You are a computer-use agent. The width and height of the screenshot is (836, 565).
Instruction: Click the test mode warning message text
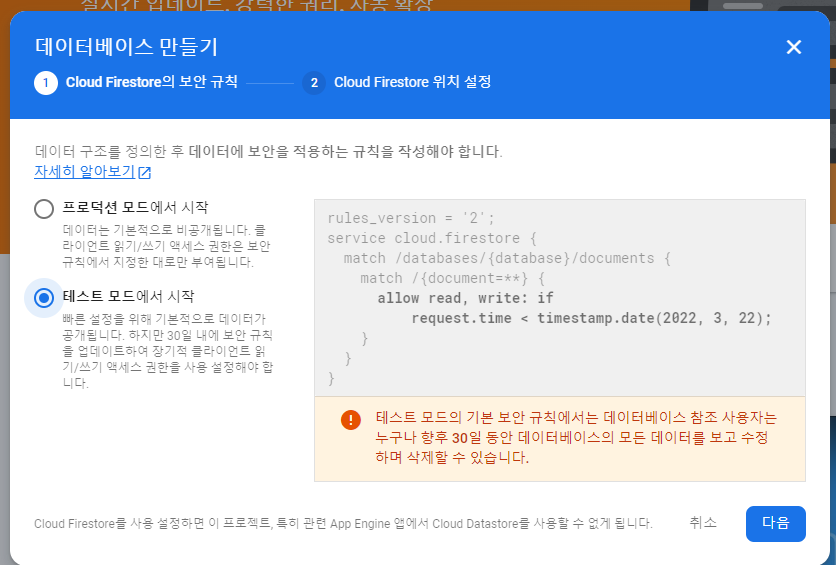tap(576, 437)
